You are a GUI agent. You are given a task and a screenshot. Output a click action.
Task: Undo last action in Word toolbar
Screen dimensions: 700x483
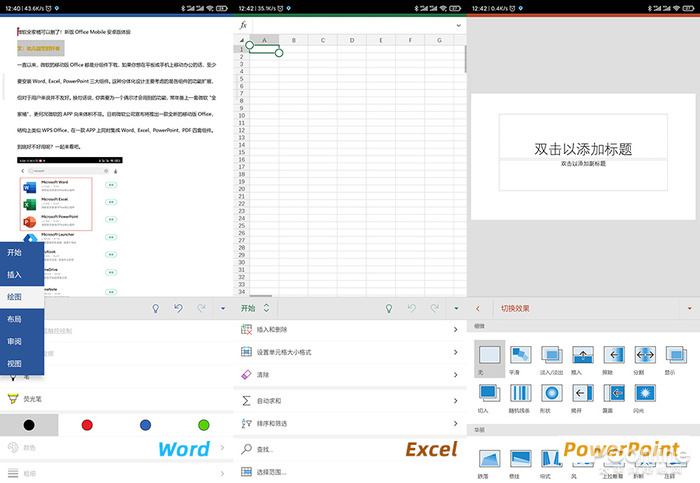(x=179, y=308)
